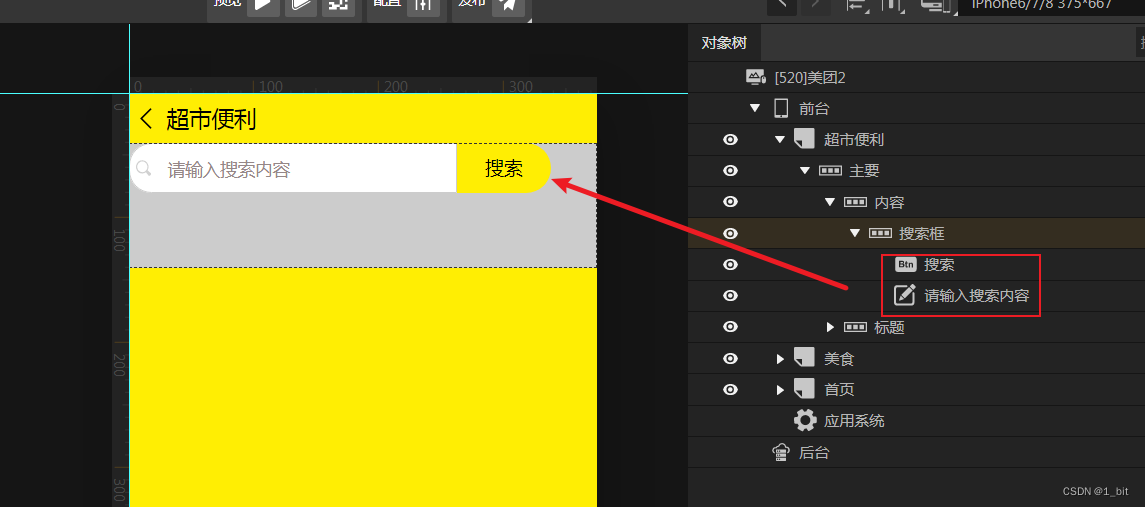Screen dimensions: 1145x507
Task: Toggle visibility of the 标题 row
Action: [730, 327]
